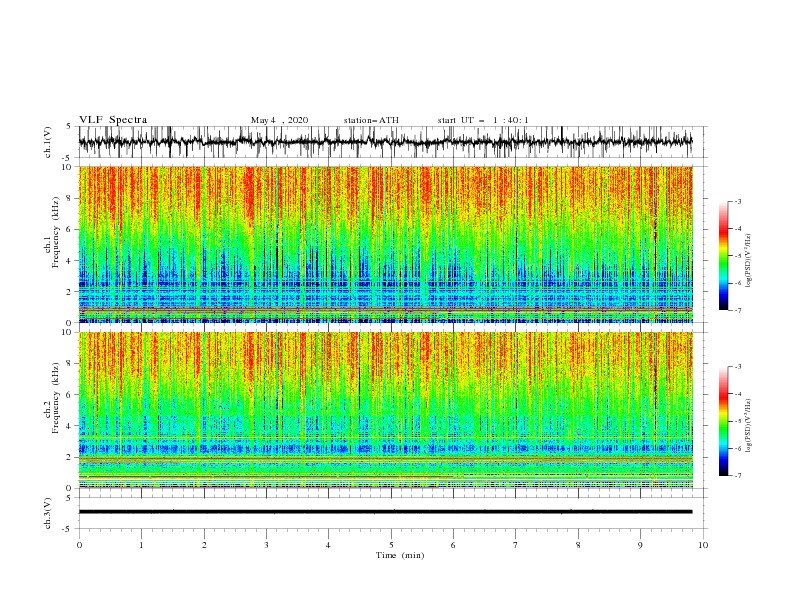Click the "-5" tick of ch.3(V) axis
This screenshot has width=792, height=612.
point(68,529)
